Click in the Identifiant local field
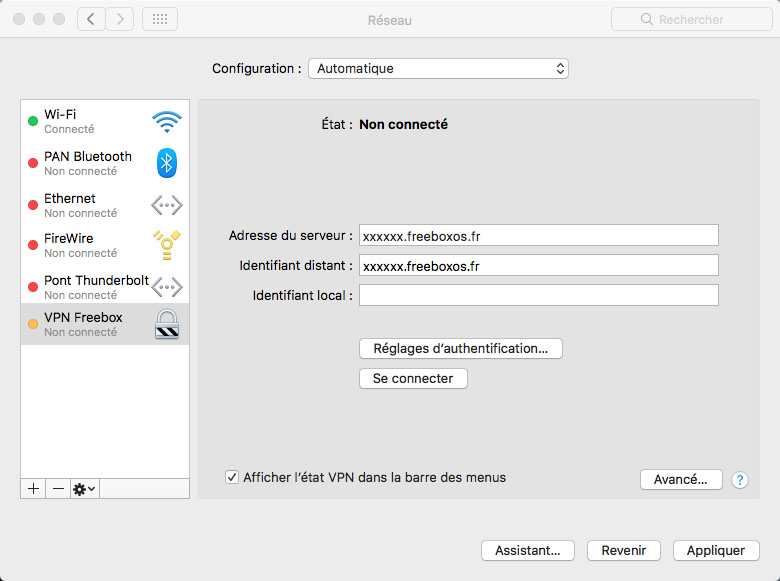This screenshot has height=581, width=780. 538,295
